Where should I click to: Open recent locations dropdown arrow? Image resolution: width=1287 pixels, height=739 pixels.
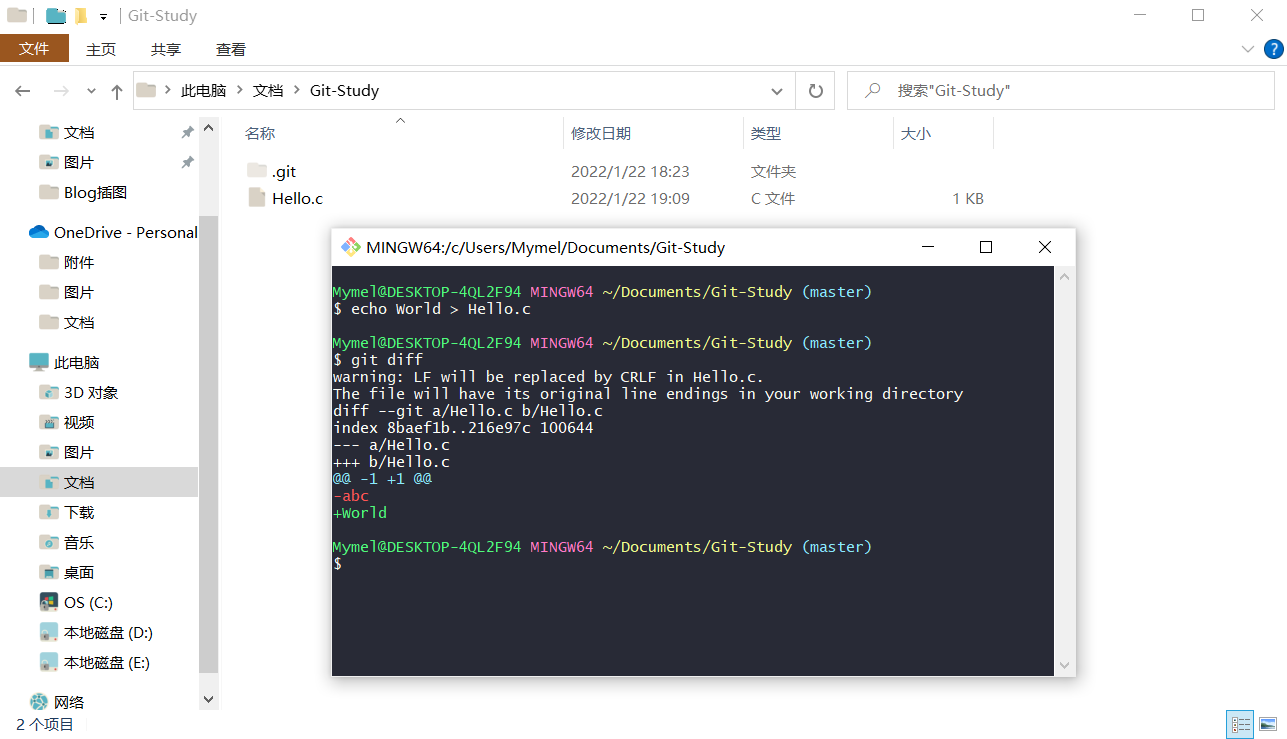tap(91, 91)
